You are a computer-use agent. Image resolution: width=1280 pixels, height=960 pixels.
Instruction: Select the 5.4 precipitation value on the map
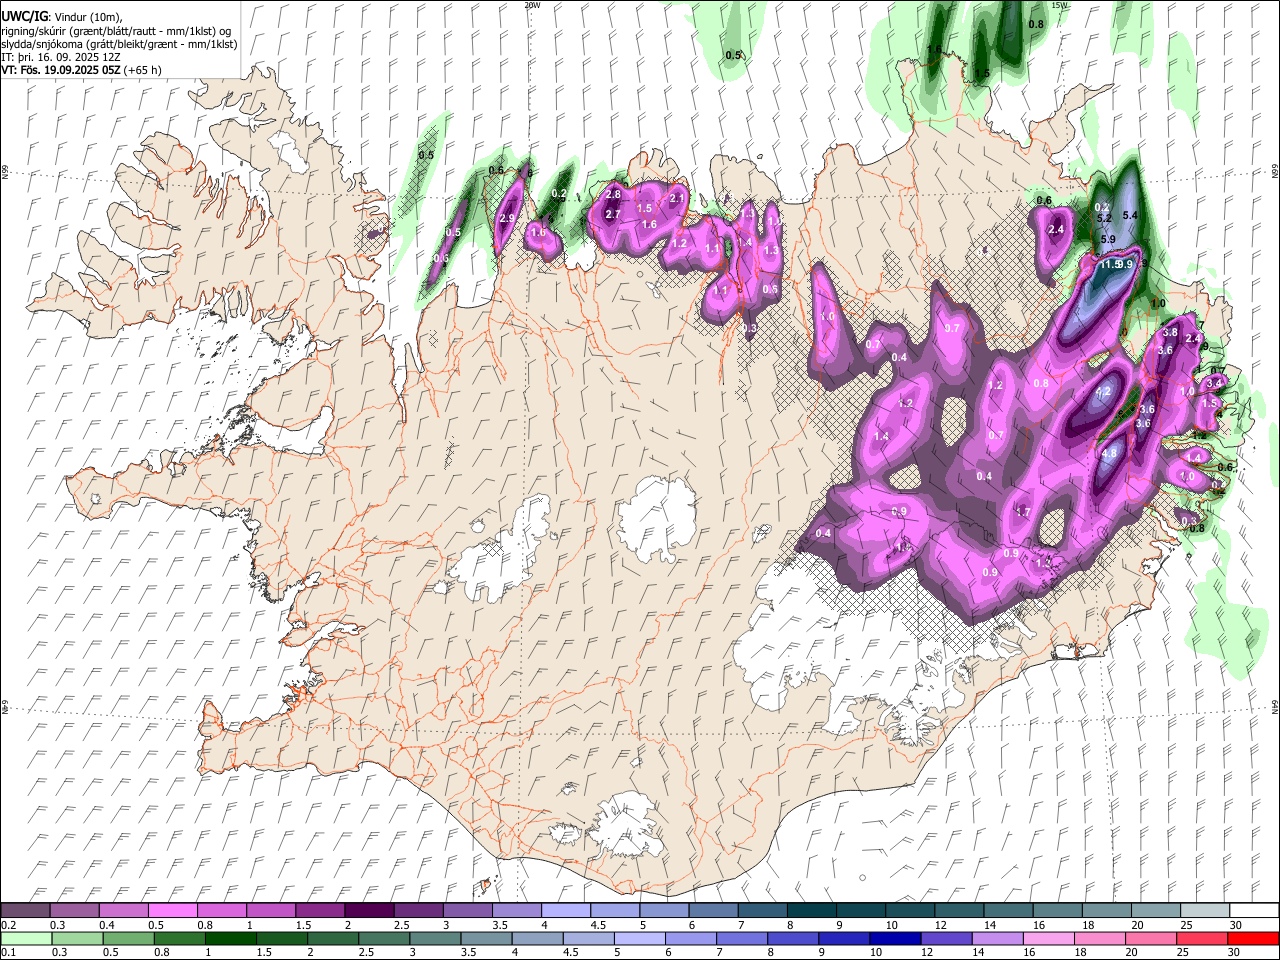pos(1131,215)
